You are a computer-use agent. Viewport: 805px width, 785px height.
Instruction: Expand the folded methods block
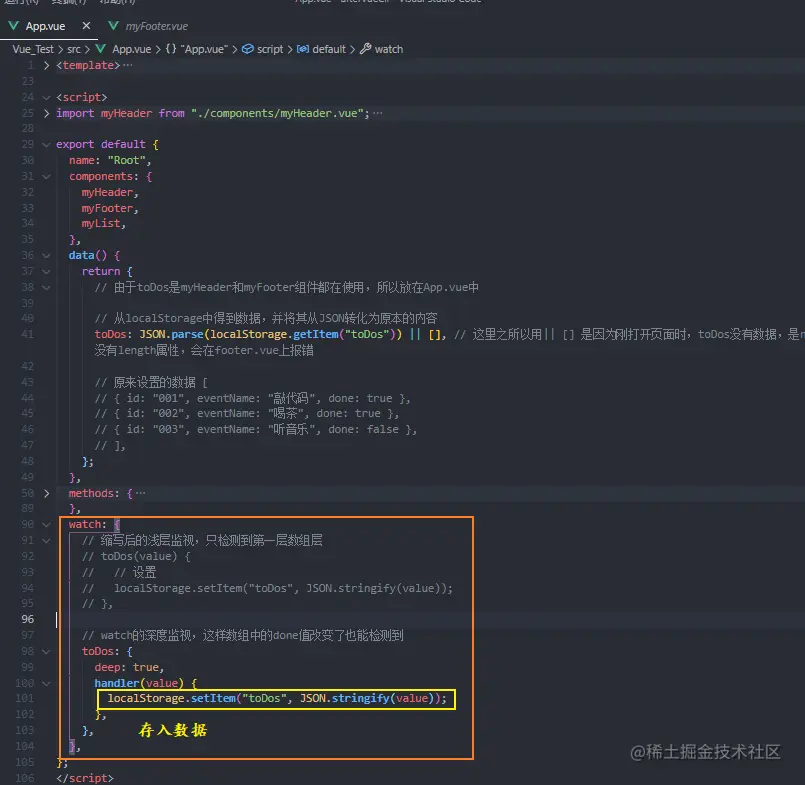(46, 493)
